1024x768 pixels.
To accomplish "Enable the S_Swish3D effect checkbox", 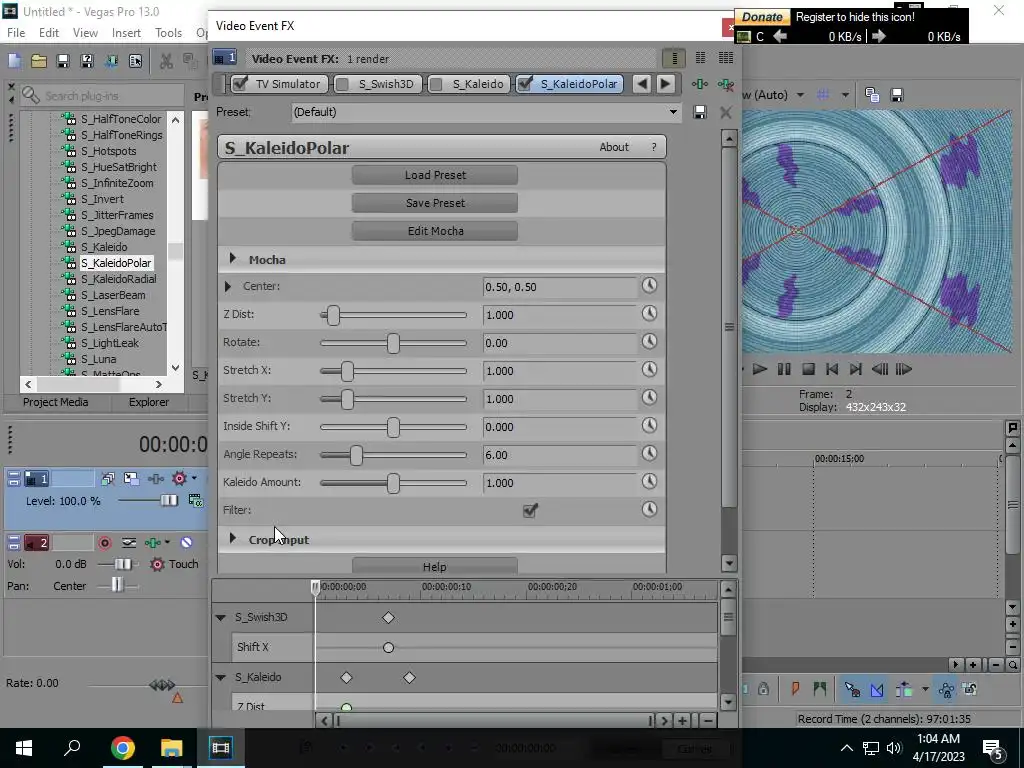I will (342, 84).
